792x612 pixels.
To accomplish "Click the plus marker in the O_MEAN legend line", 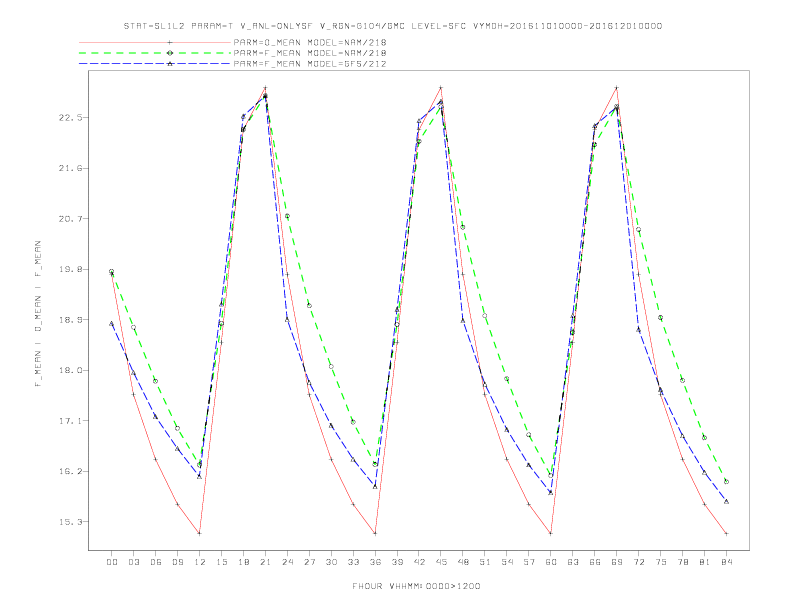I will (170, 42).
